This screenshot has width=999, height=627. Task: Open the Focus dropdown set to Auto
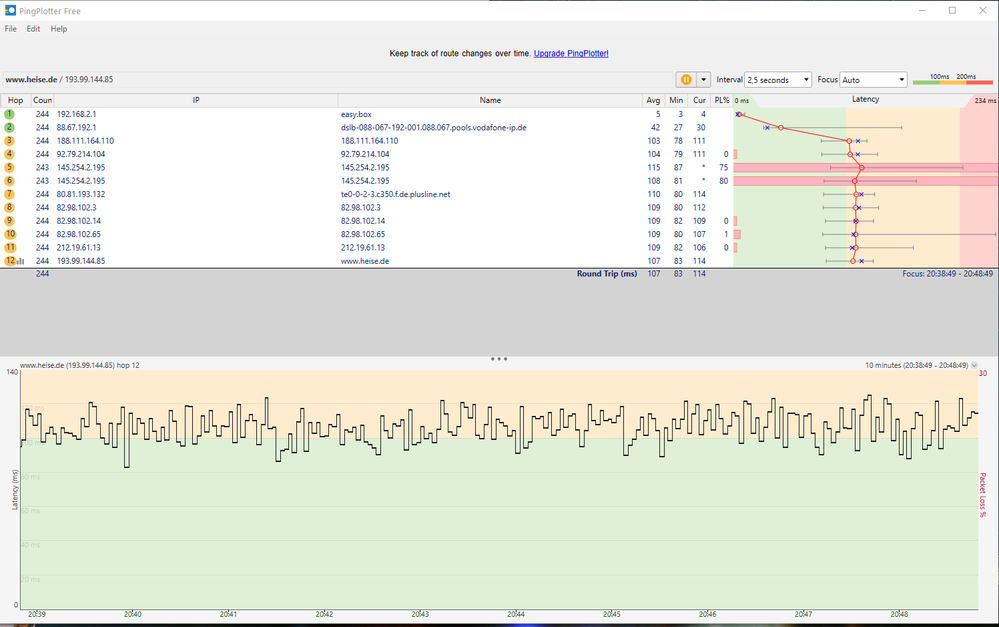[874, 80]
